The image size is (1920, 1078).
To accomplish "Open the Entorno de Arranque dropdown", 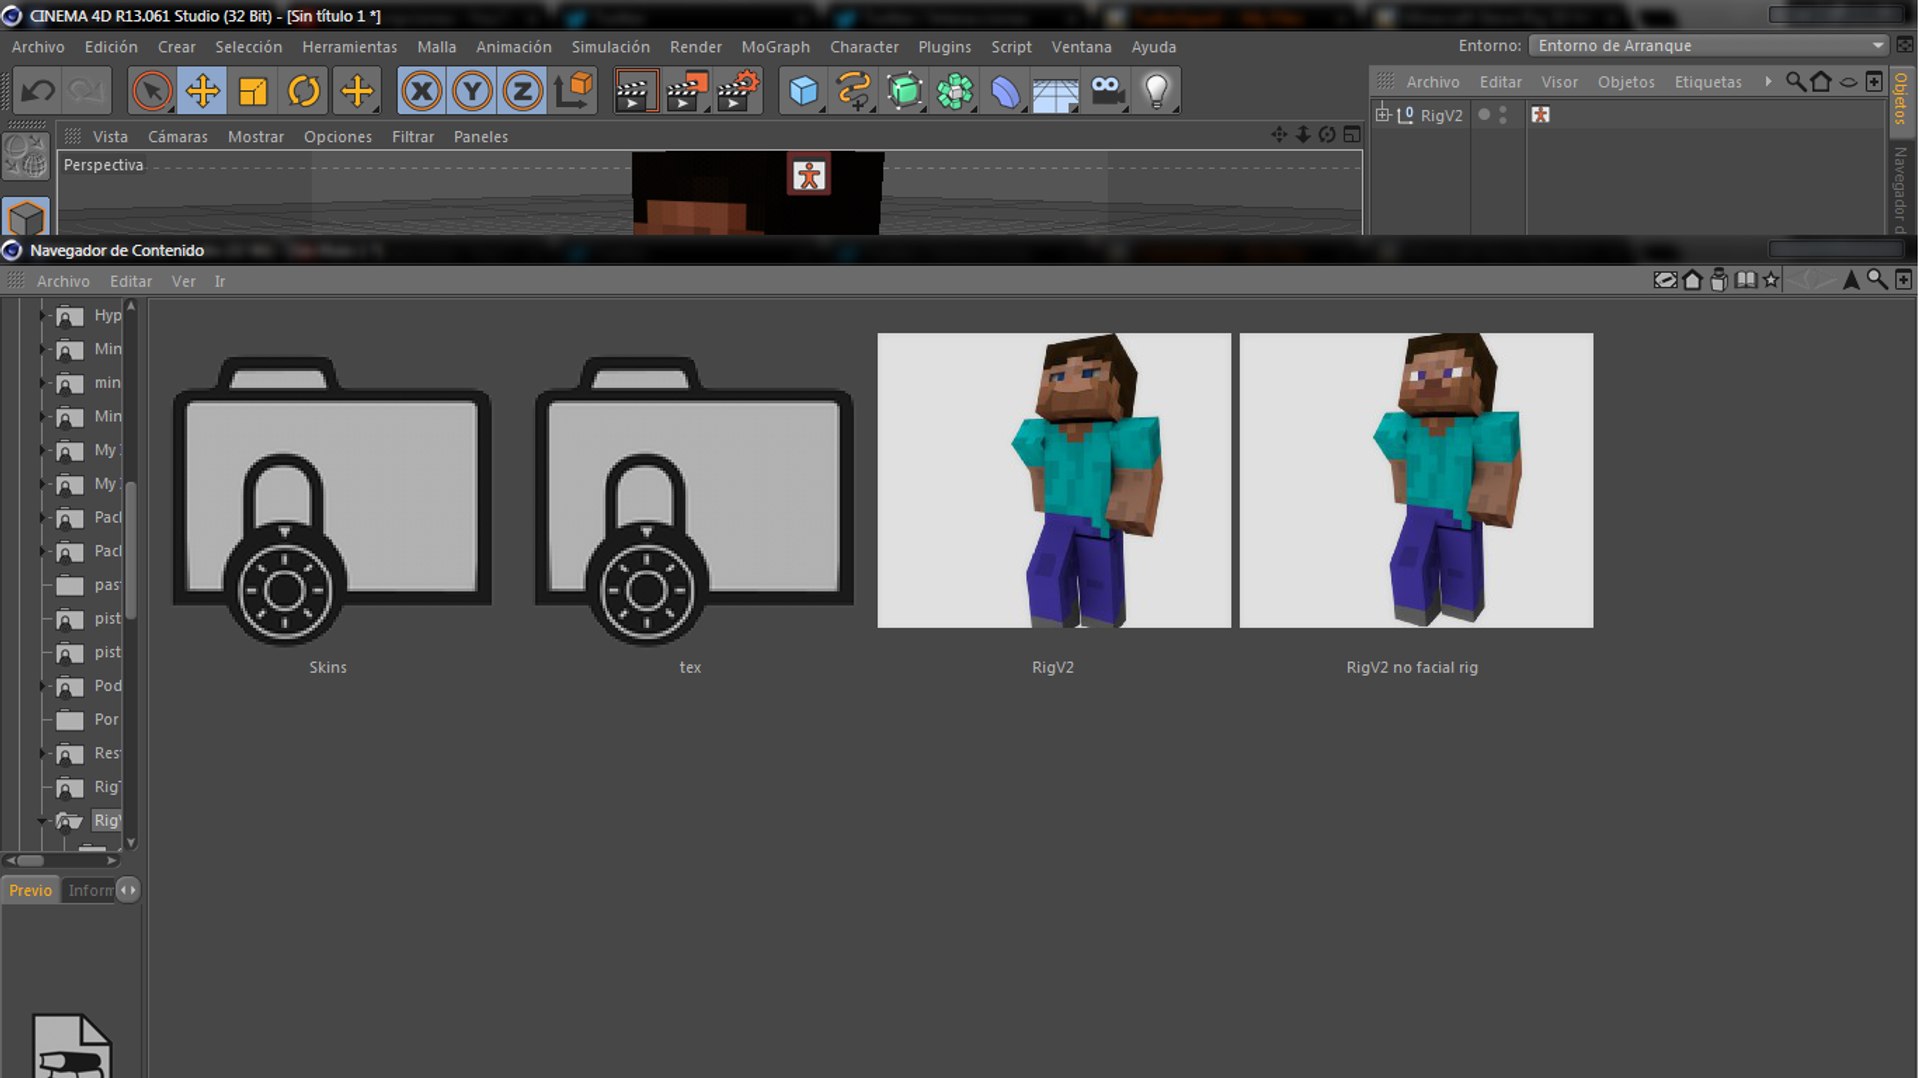I will coord(1709,46).
